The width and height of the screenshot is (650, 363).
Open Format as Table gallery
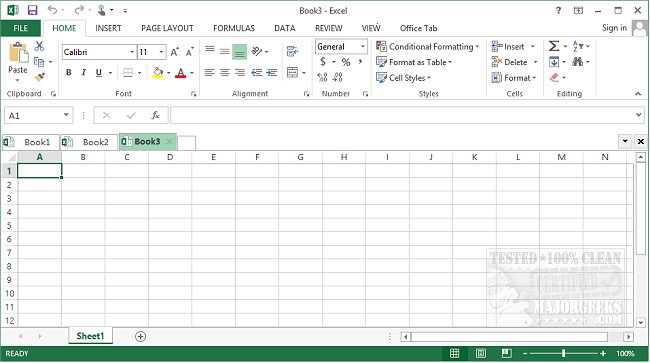click(414, 62)
